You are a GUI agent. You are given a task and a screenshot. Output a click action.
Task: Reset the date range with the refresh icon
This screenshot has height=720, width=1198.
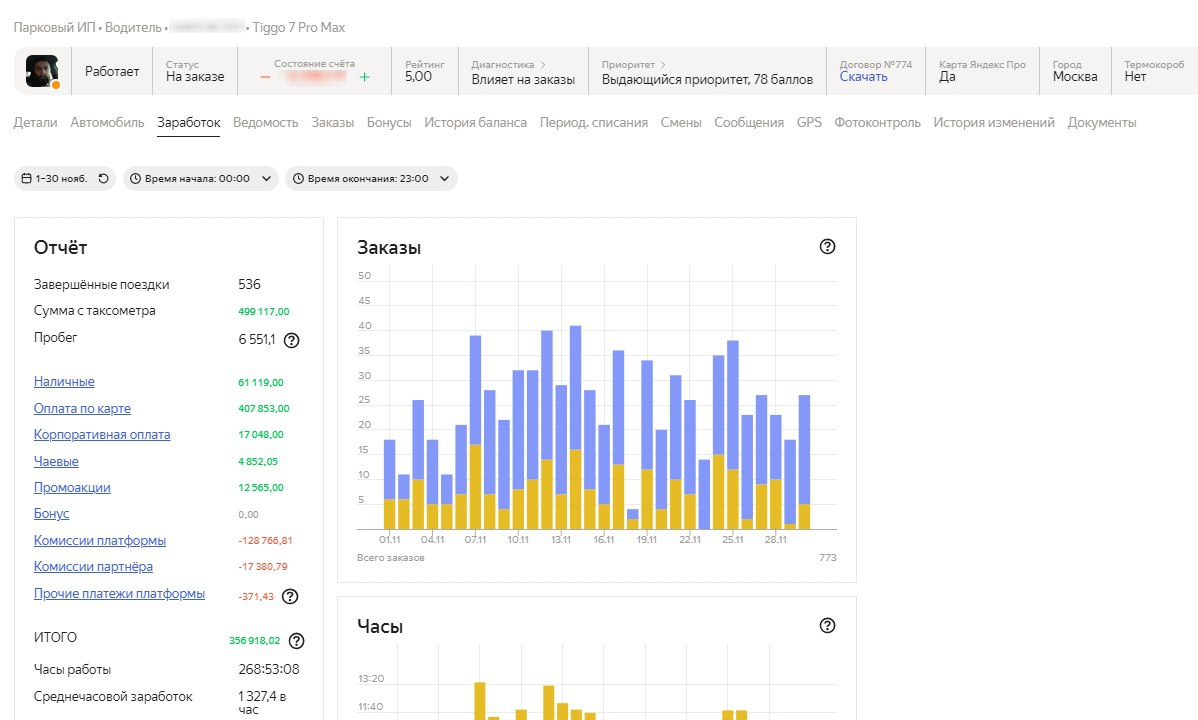[x=103, y=179]
